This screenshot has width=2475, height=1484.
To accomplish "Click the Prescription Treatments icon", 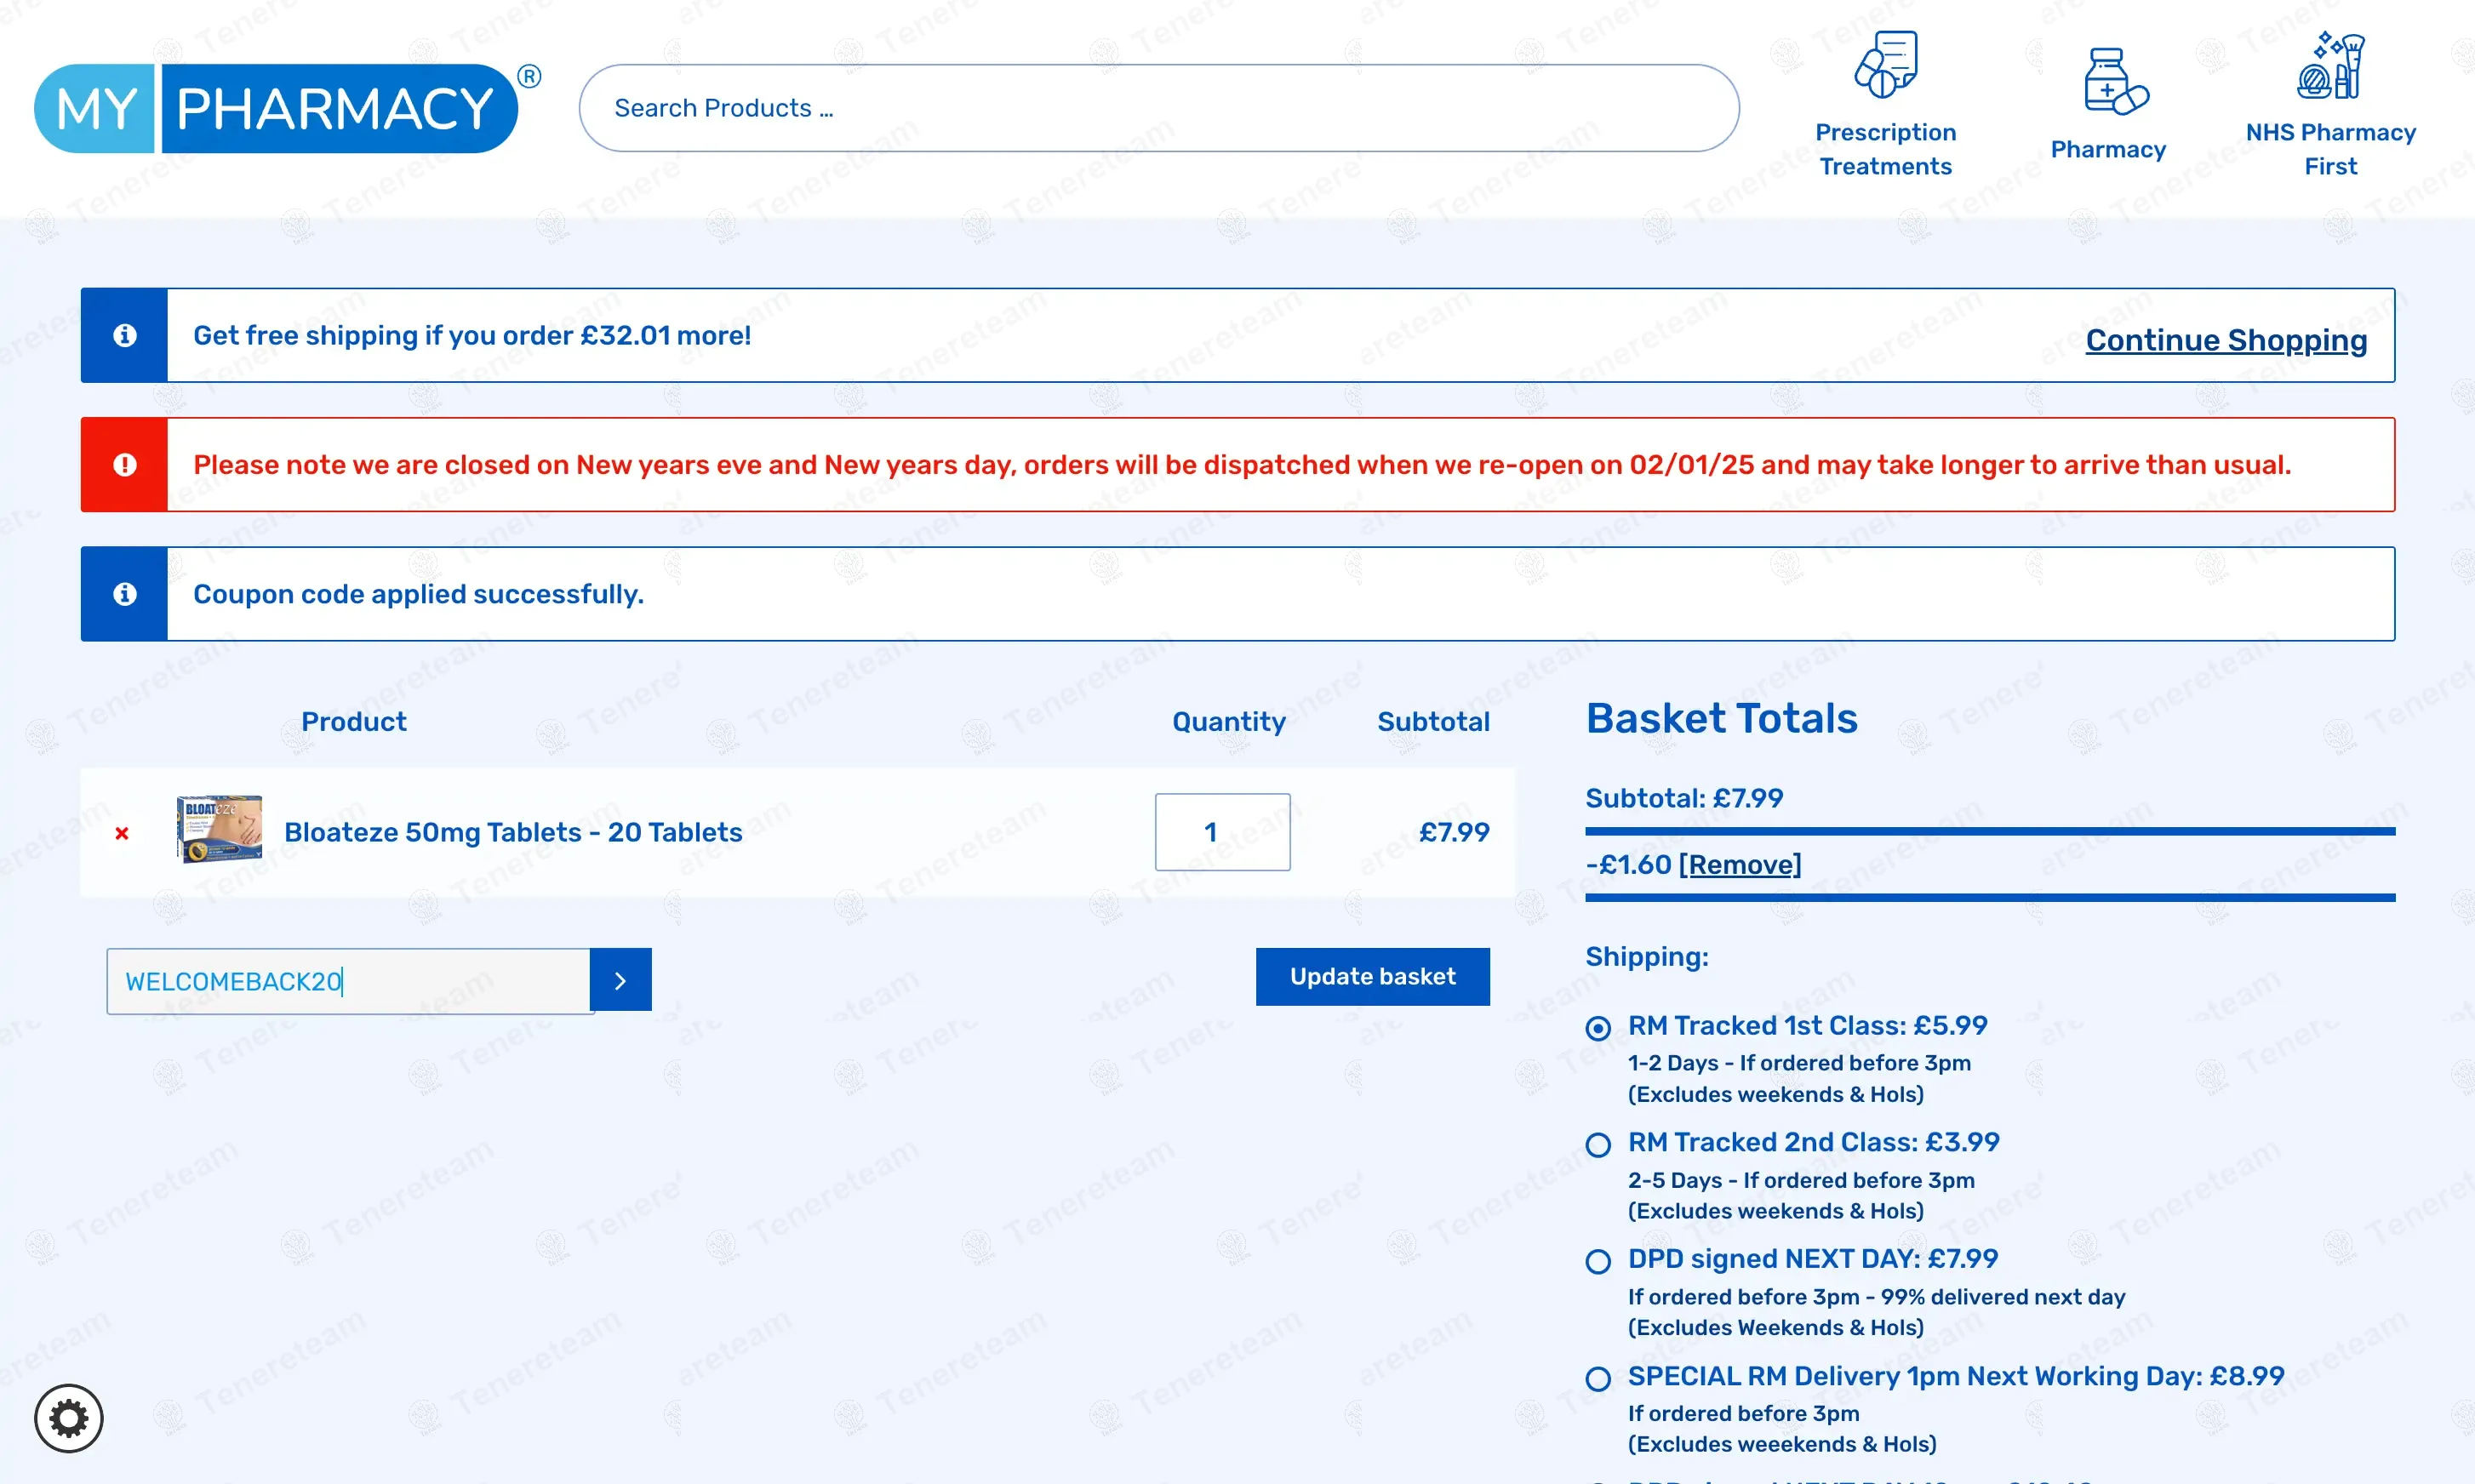I will click(1885, 66).
